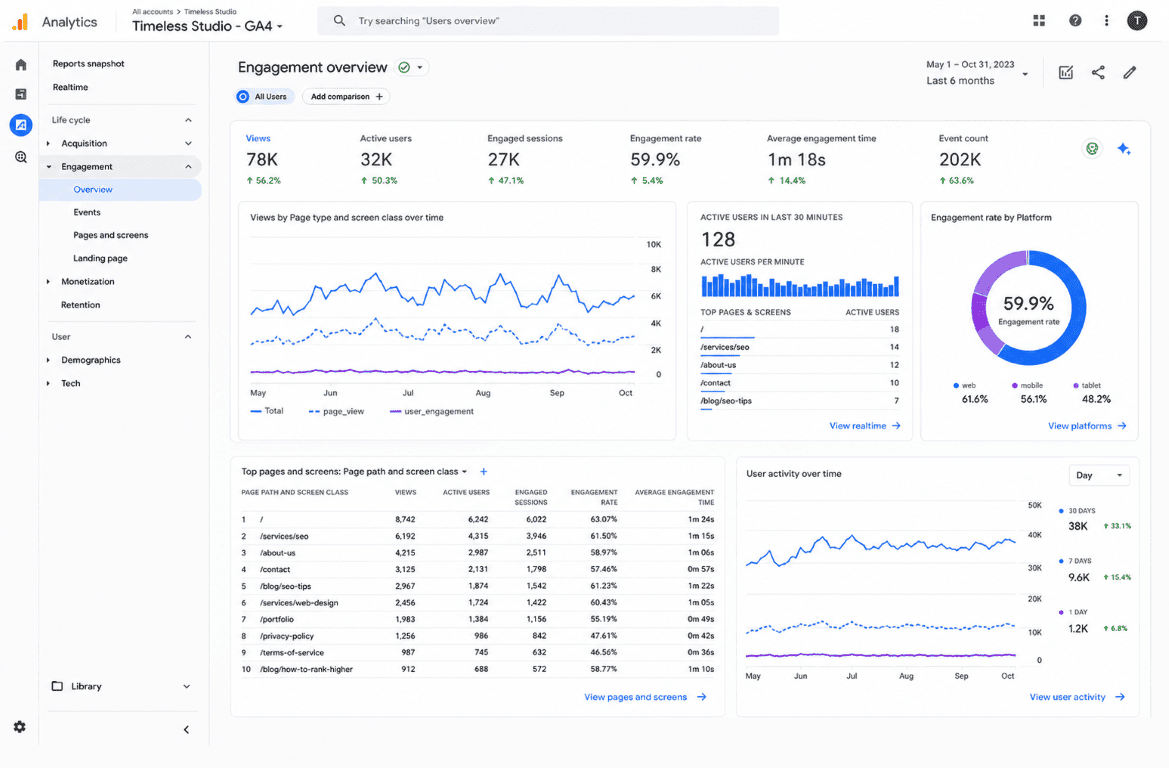This screenshot has width=1169, height=768.
Task: Open the Day granularity dropdown
Action: click(1099, 475)
